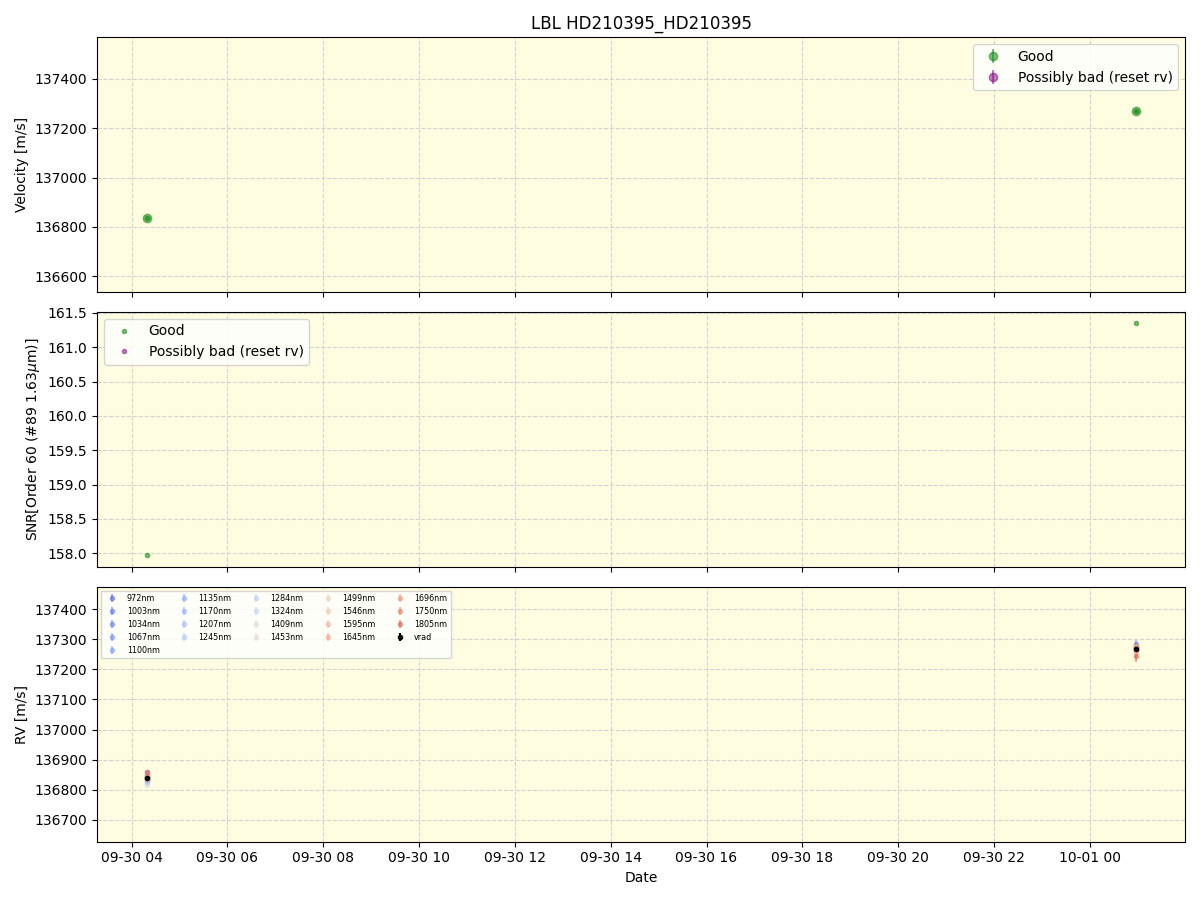Click the 1100nm legend marker
1200x900 pixels.
point(112,650)
